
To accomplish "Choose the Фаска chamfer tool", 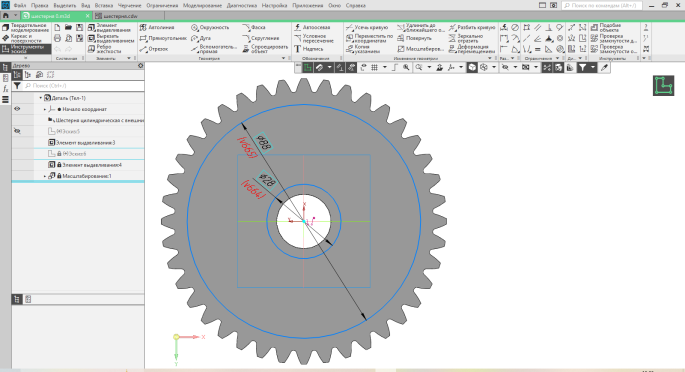I will coord(254,28).
